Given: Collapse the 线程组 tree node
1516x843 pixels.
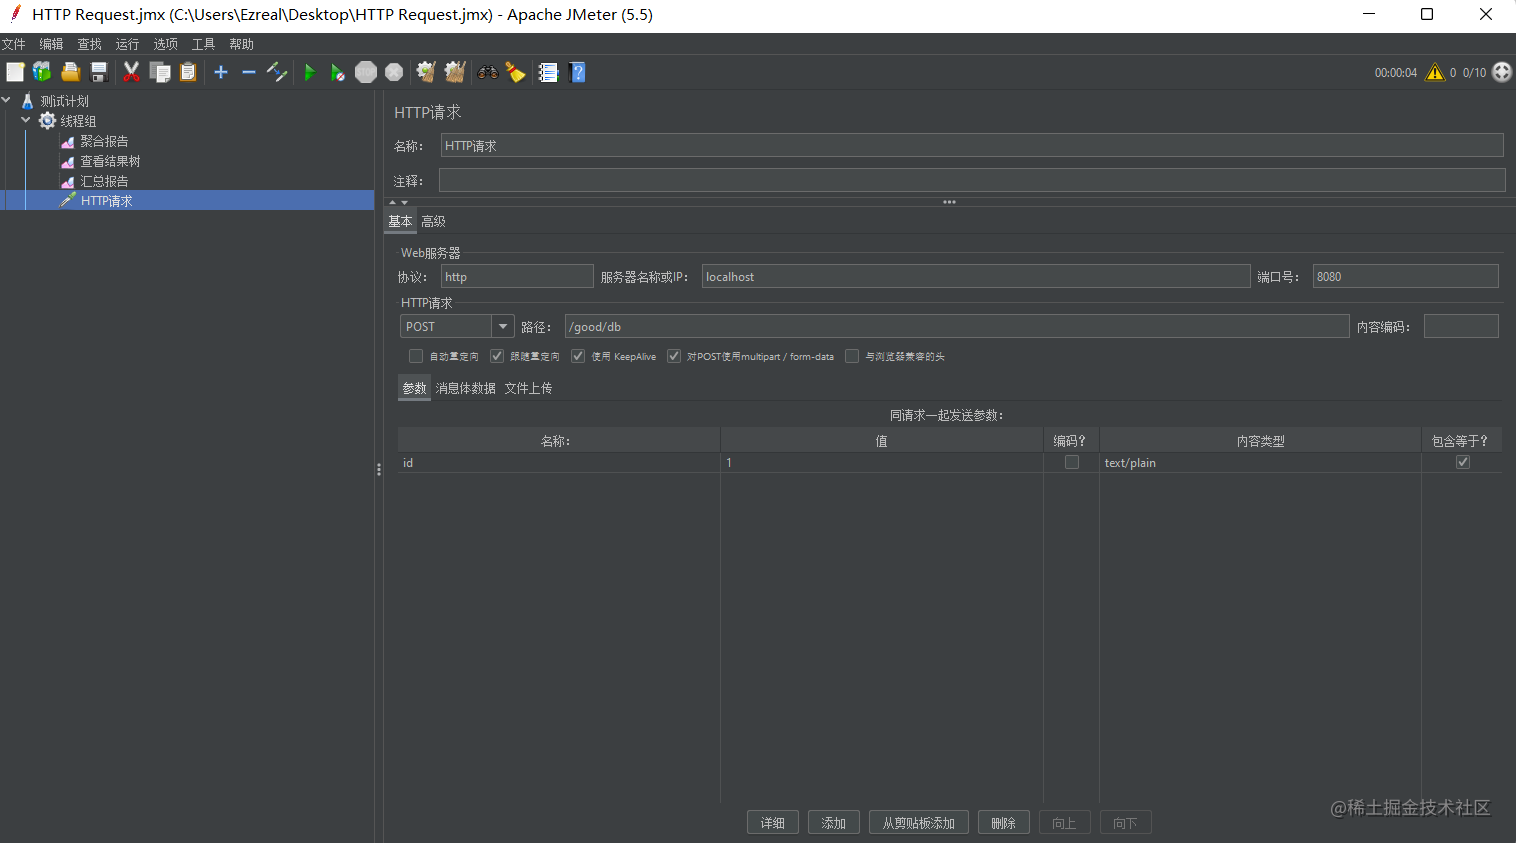Looking at the screenshot, I should [25, 120].
